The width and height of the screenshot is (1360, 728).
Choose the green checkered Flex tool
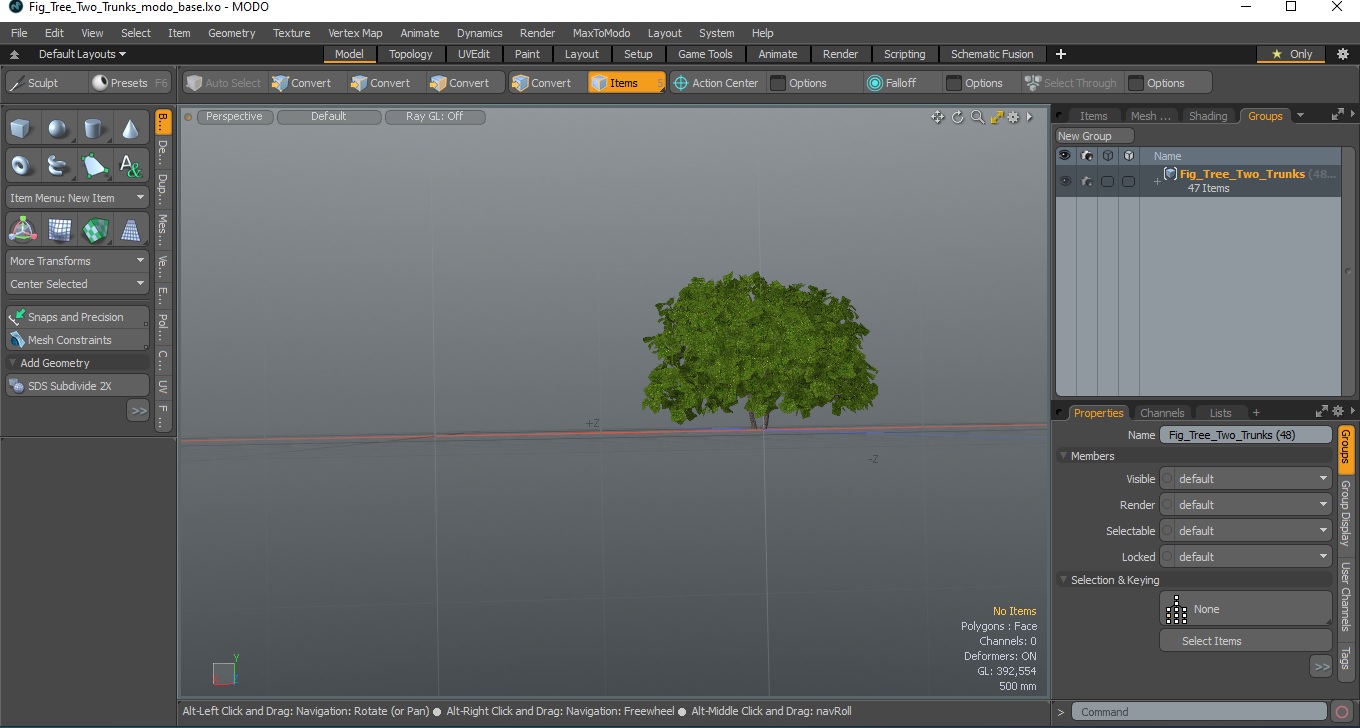pyautogui.click(x=94, y=230)
